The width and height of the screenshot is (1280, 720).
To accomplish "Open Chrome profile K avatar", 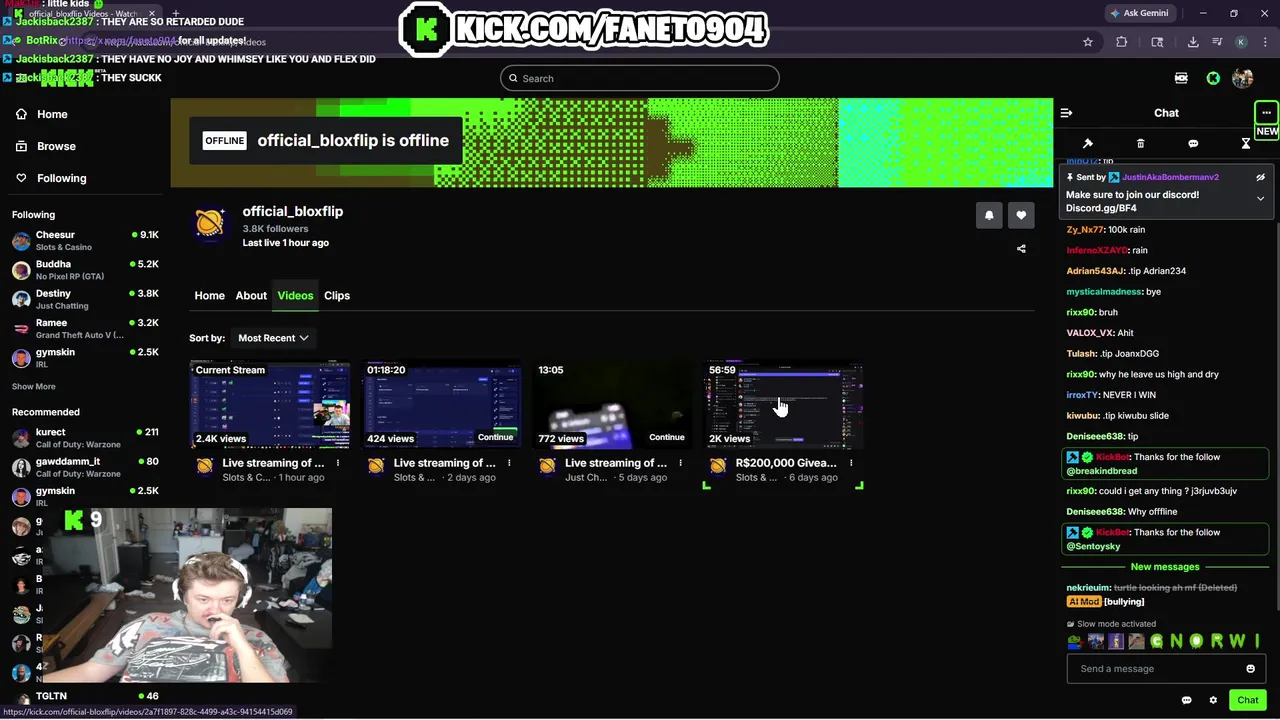I will point(1241,42).
